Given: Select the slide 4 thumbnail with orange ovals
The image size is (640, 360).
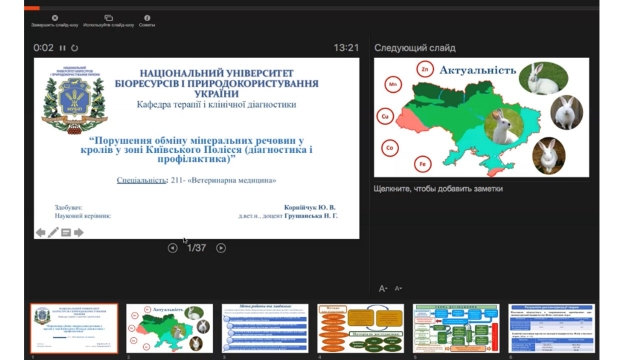Looking at the screenshot, I should (x=360, y=328).
